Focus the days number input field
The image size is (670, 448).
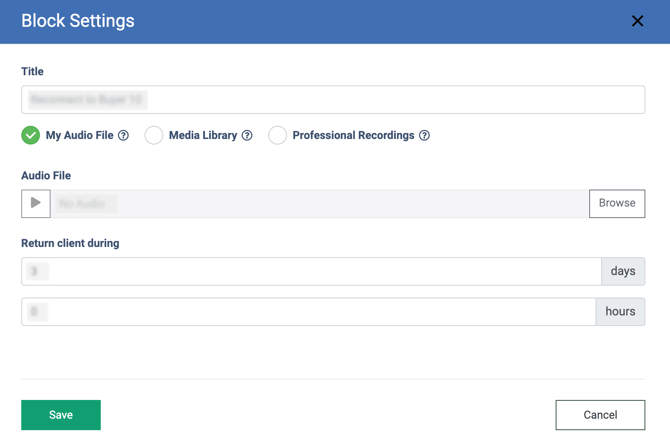pos(311,271)
